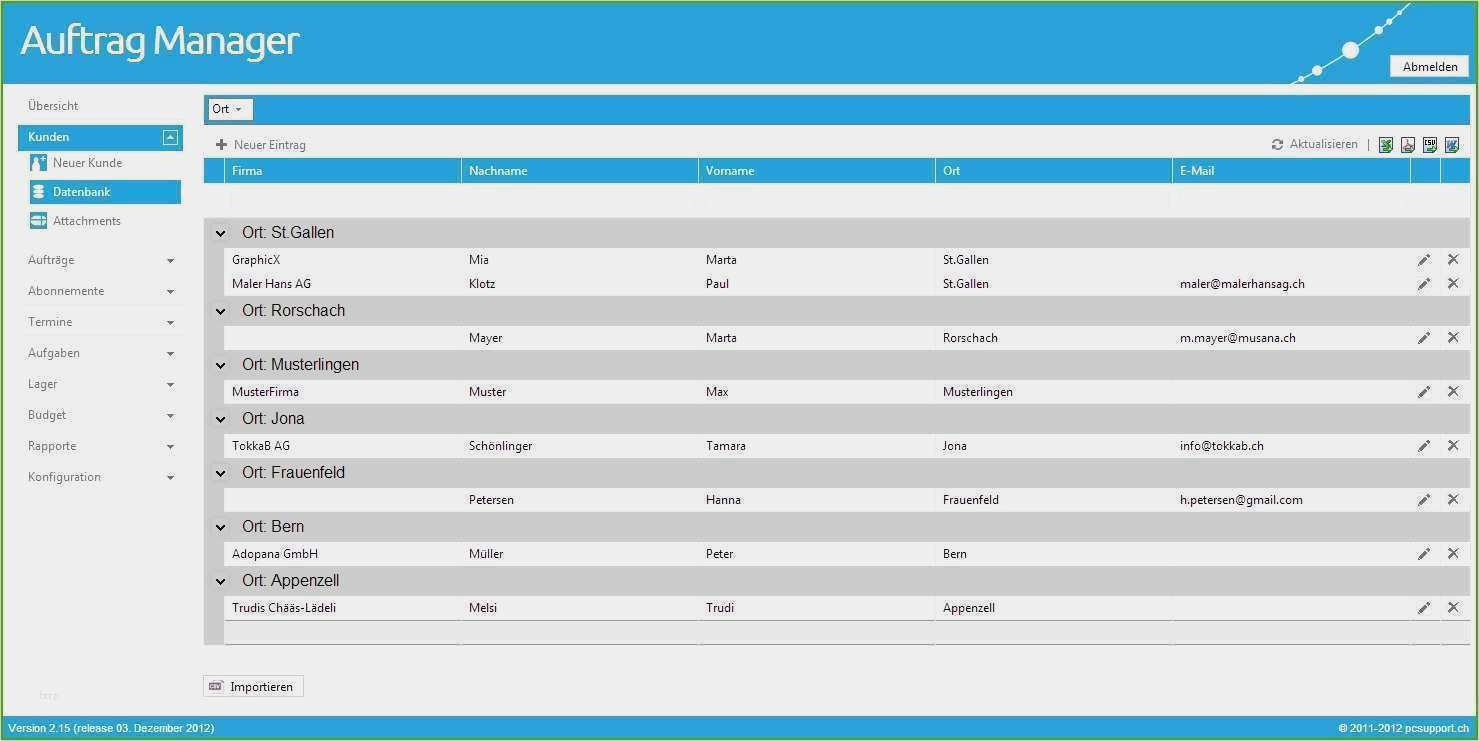Open Neuer Kunde in the sidebar
This screenshot has width=1479, height=741.
coord(87,163)
